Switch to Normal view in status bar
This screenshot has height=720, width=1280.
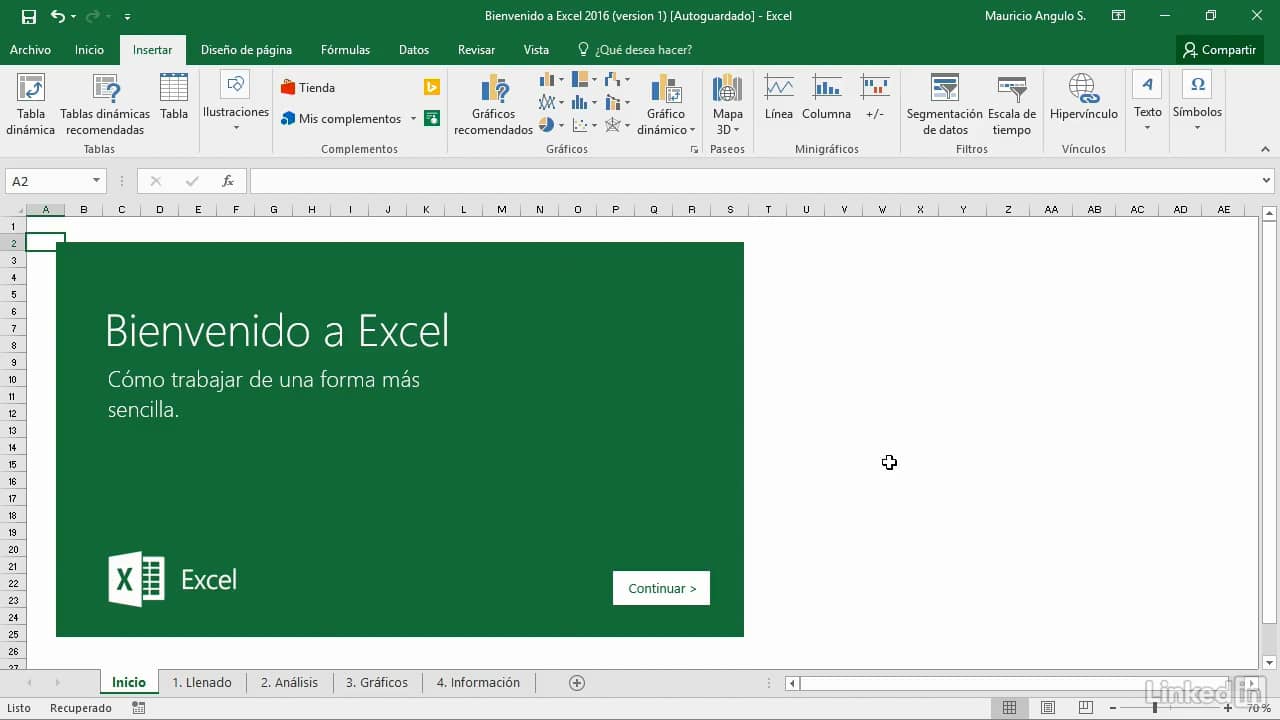click(x=1010, y=708)
